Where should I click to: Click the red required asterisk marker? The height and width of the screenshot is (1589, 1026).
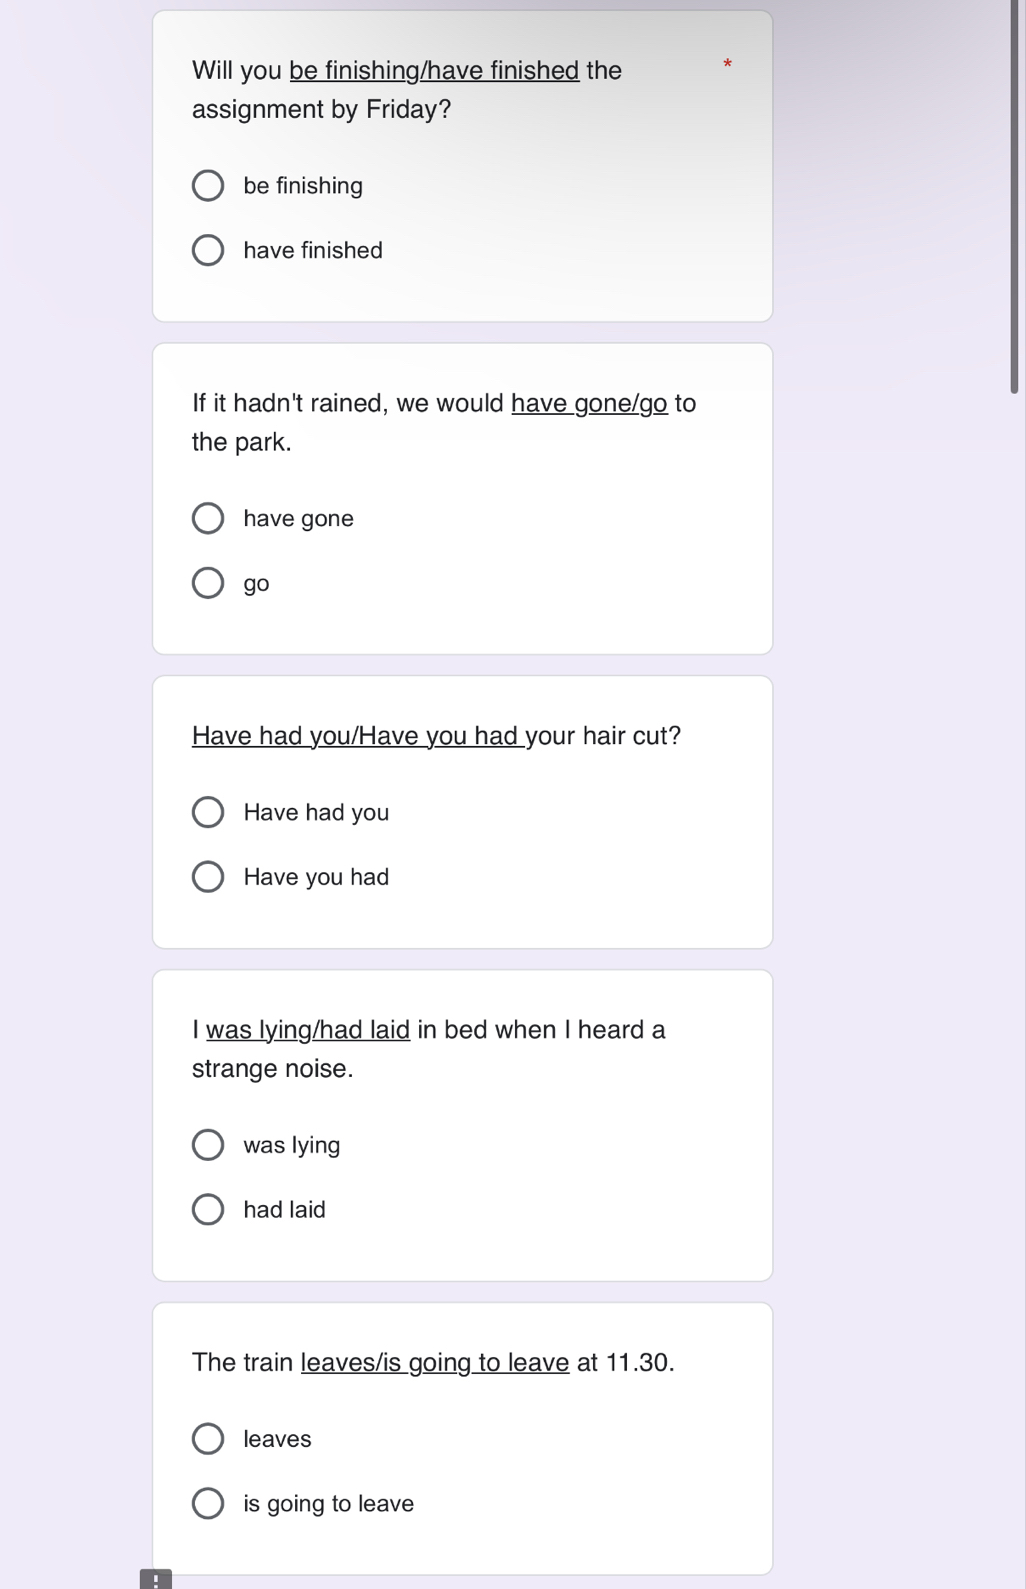tap(728, 64)
